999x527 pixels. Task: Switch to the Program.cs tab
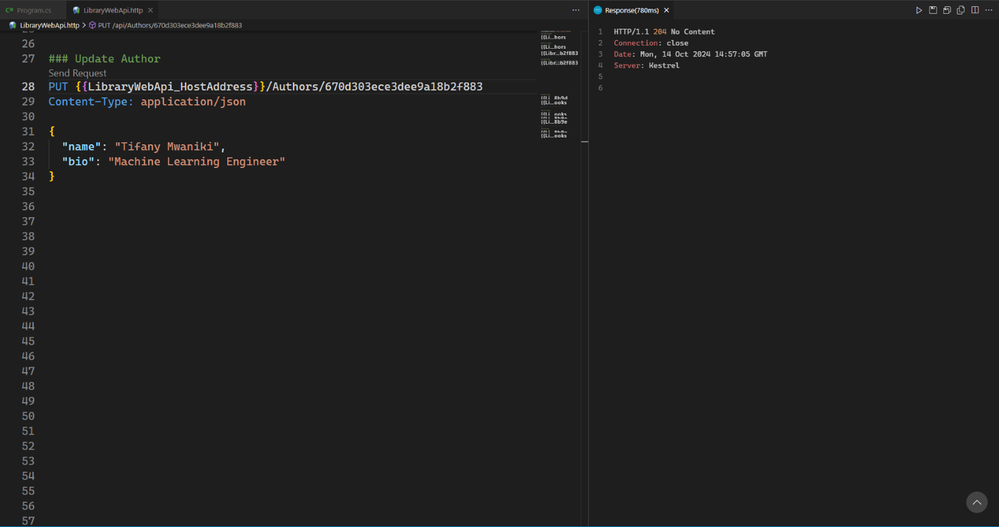pos(33,10)
